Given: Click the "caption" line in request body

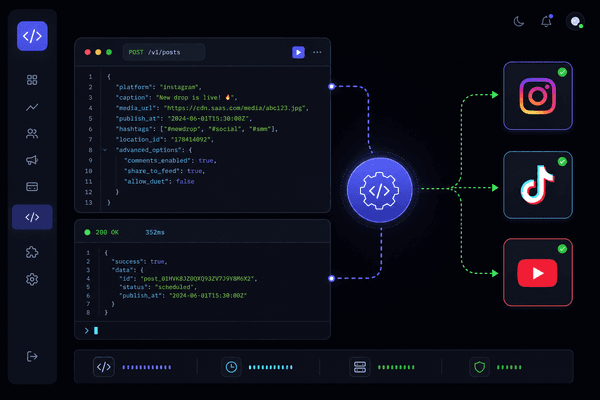Looking at the screenshot, I should 176,98.
